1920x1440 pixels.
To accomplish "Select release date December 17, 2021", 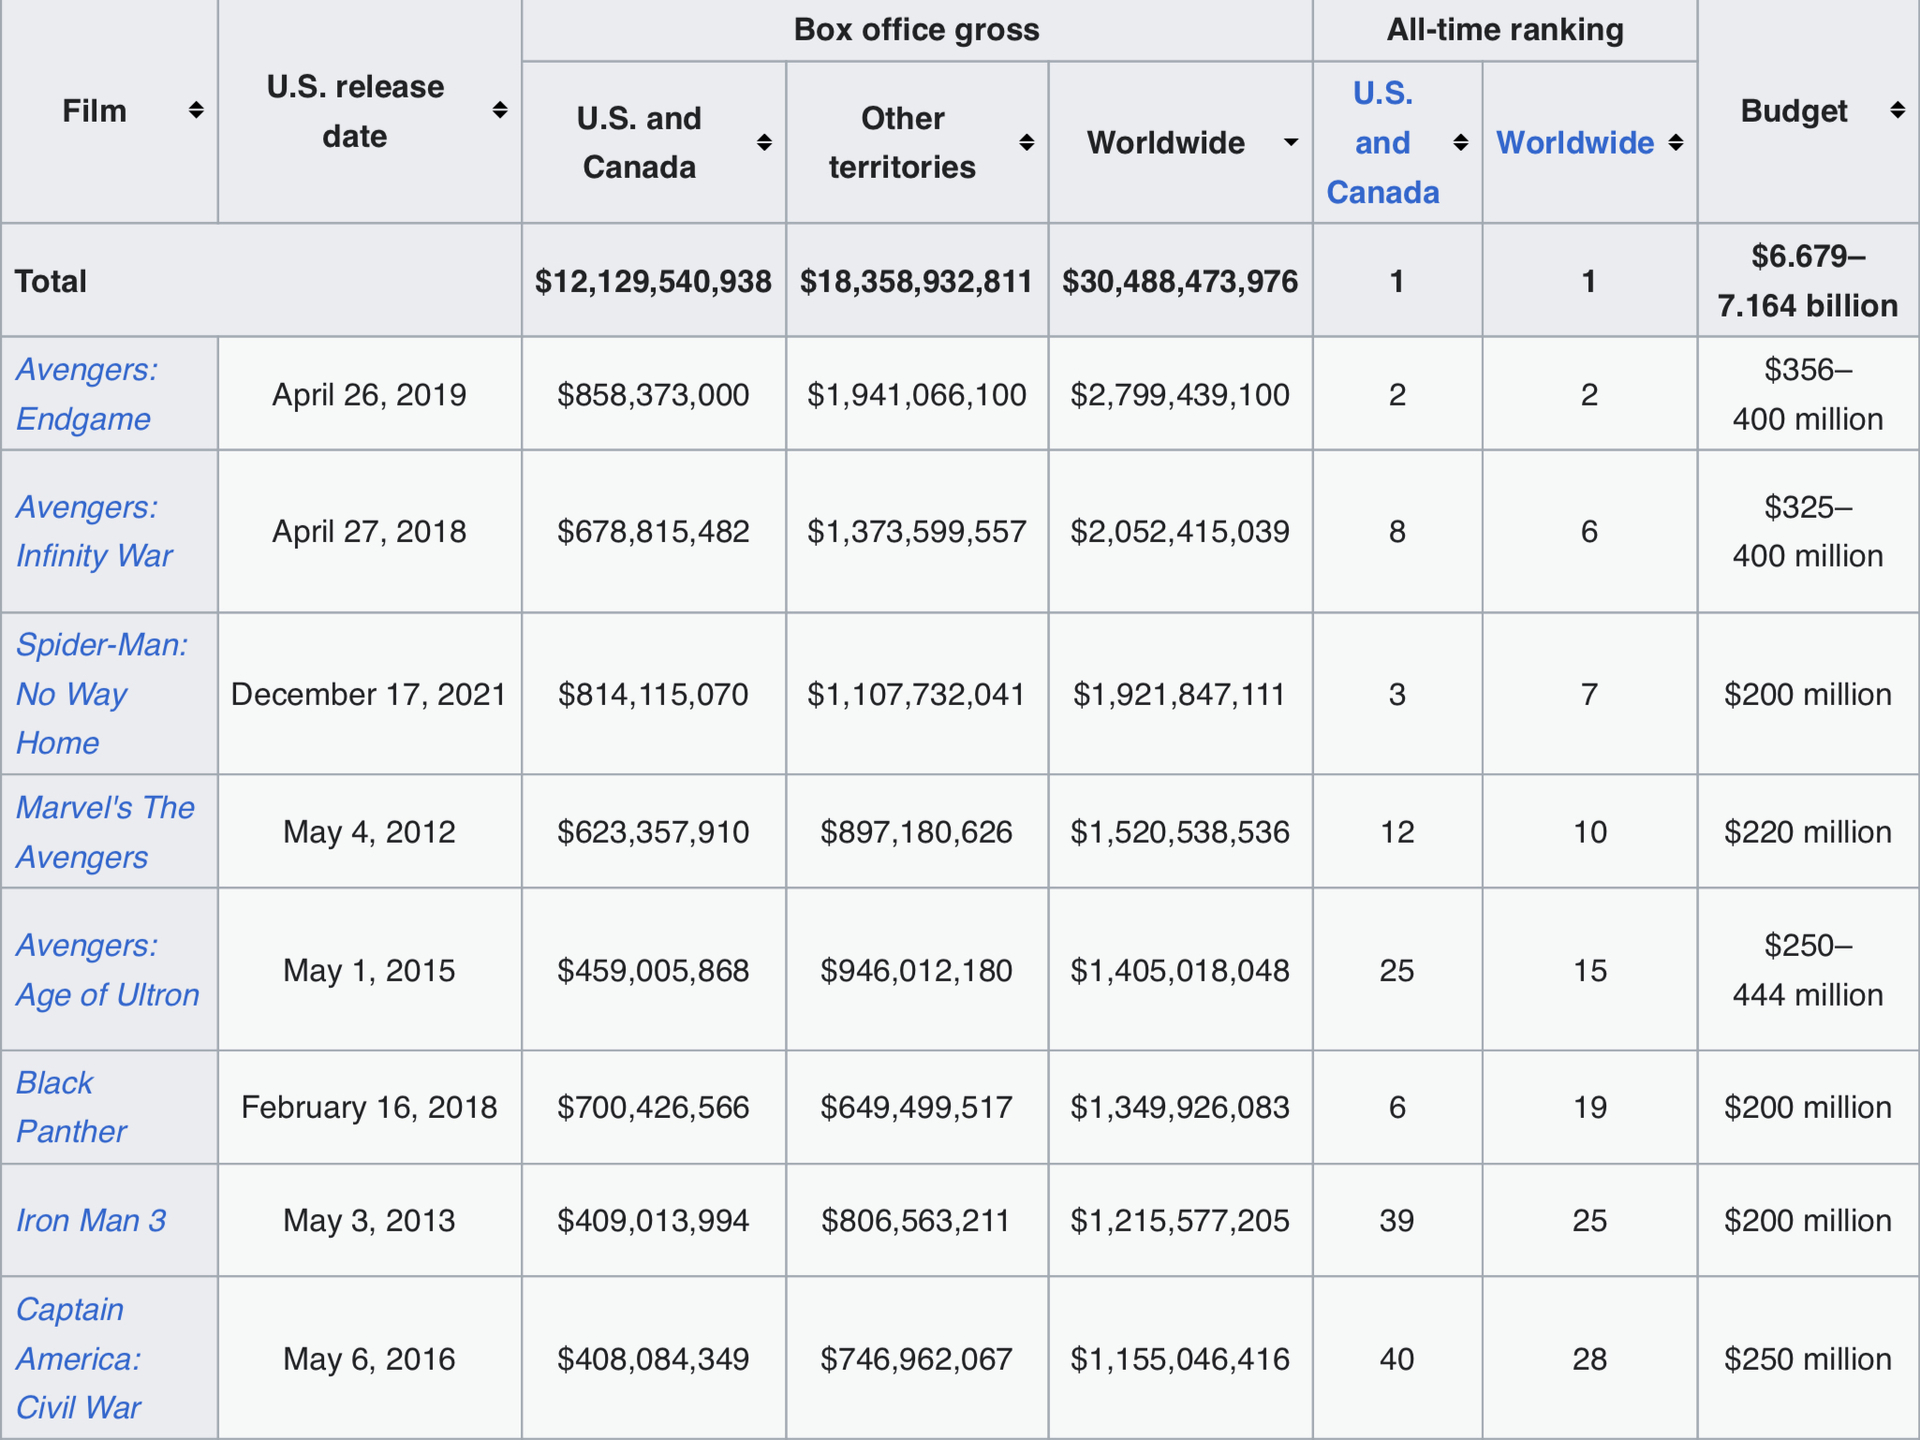I will click(369, 694).
